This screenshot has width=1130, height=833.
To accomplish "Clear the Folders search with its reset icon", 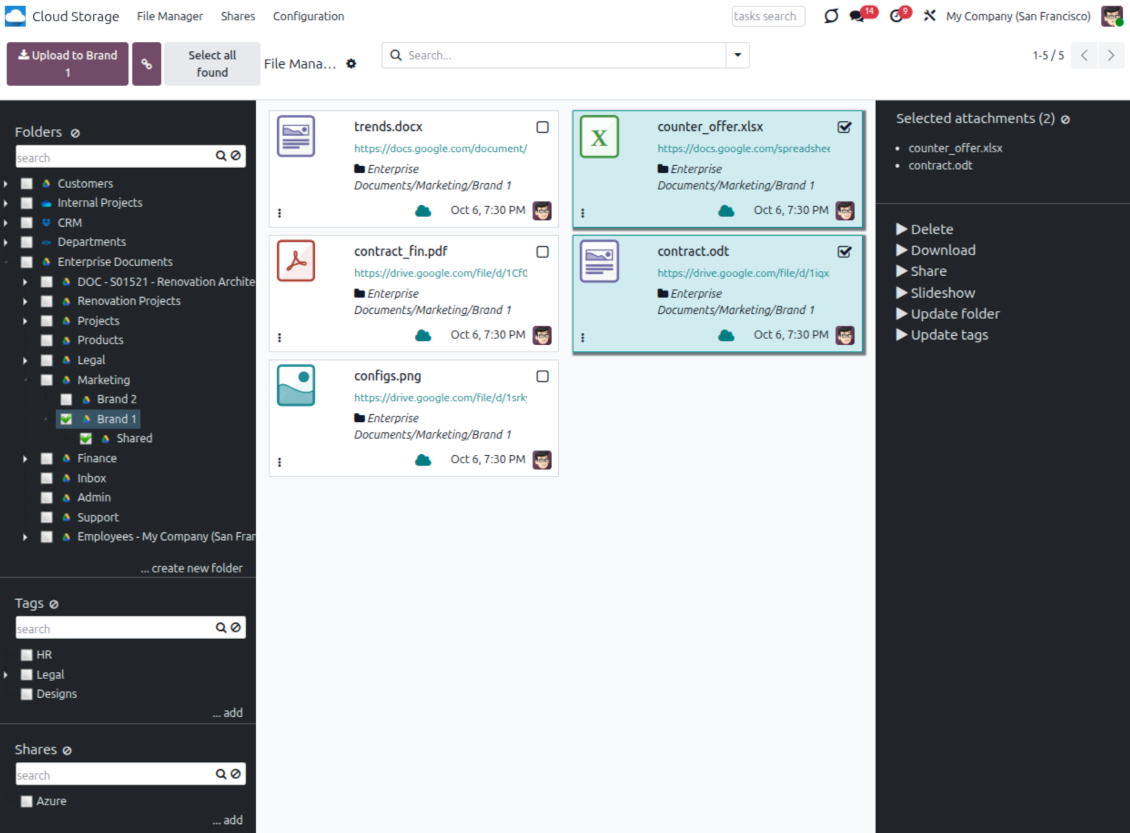I will coord(235,157).
